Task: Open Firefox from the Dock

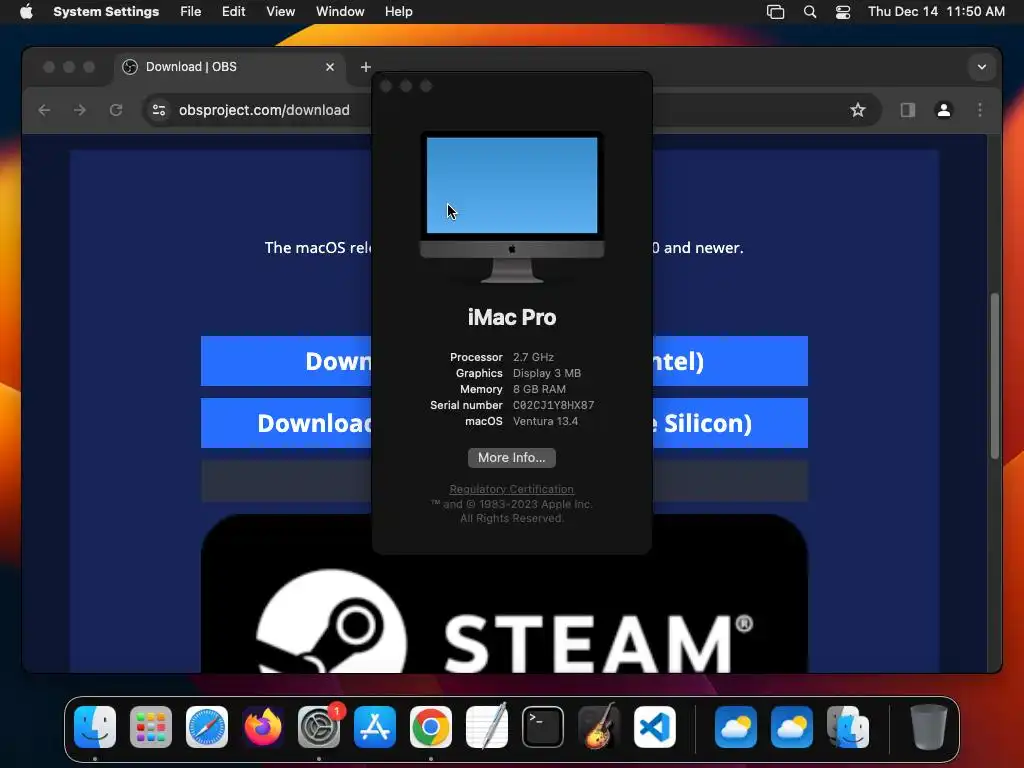Action: (x=263, y=727)
